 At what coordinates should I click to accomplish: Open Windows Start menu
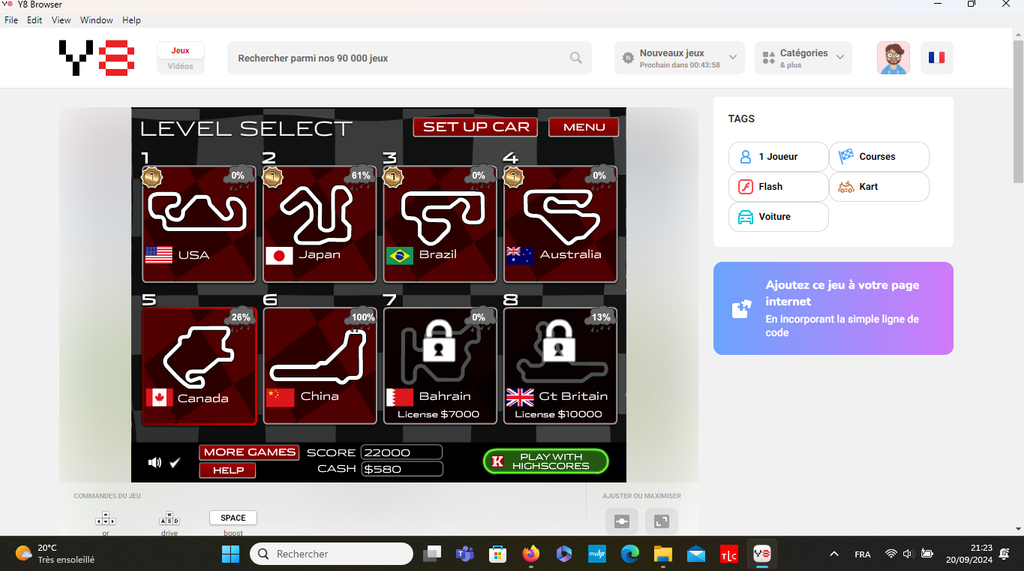tap(231, 554)
